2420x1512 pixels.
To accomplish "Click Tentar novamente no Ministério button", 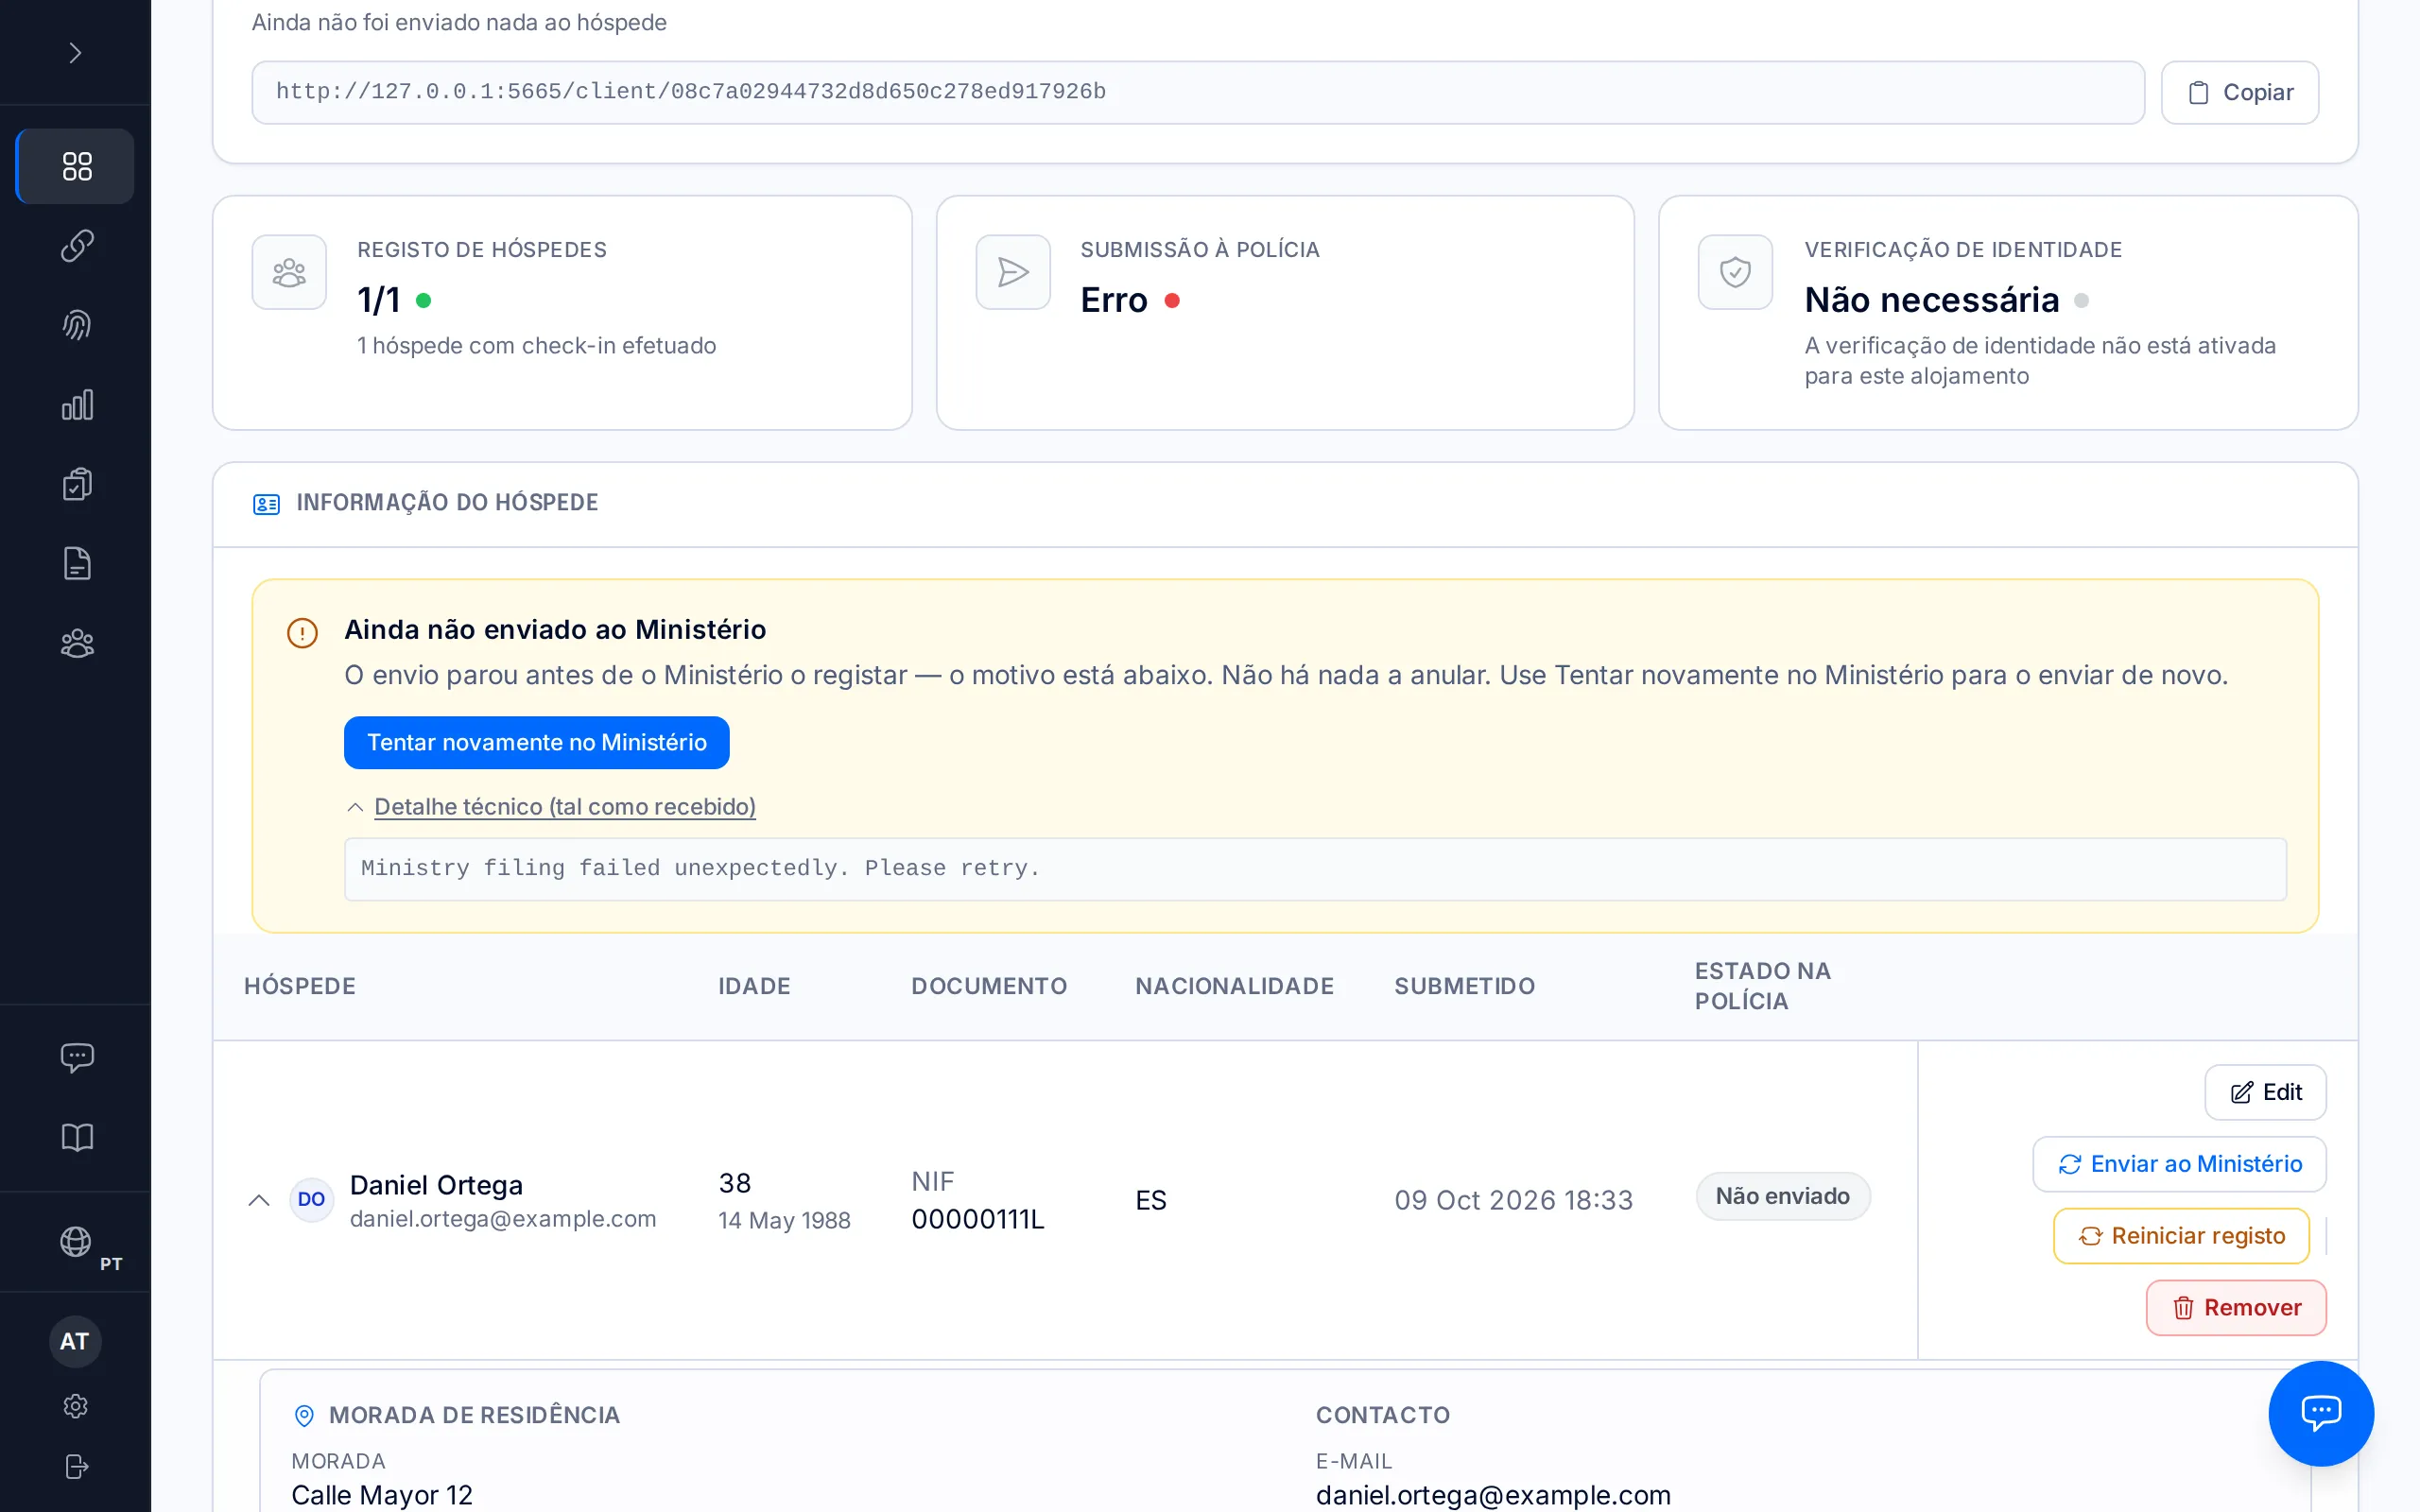I will click(x=536, y=742).
